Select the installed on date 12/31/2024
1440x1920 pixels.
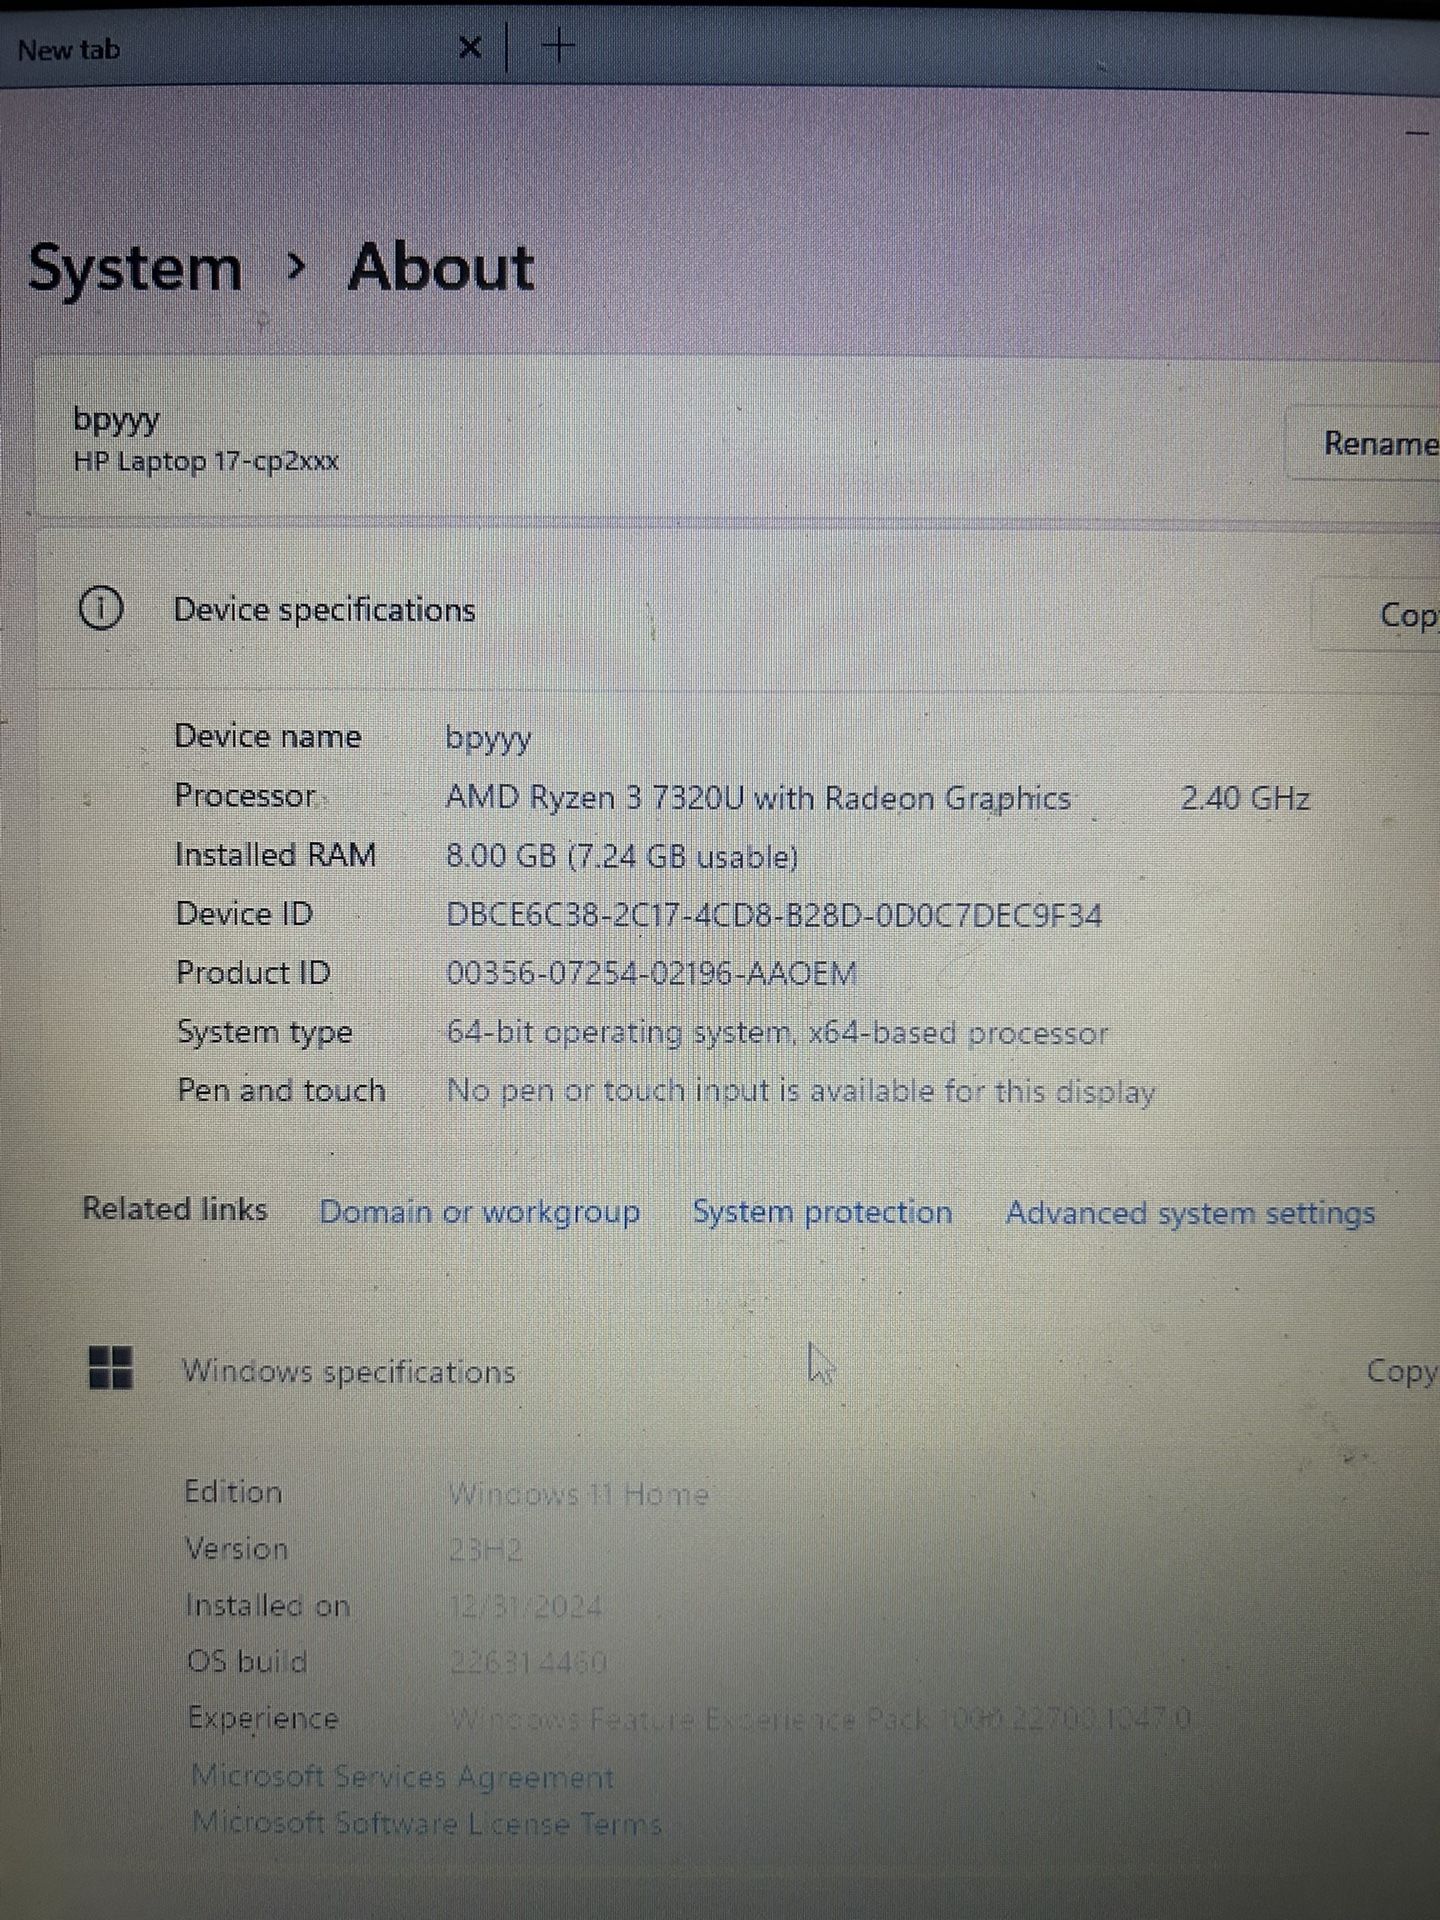(x=527, y=1608)
